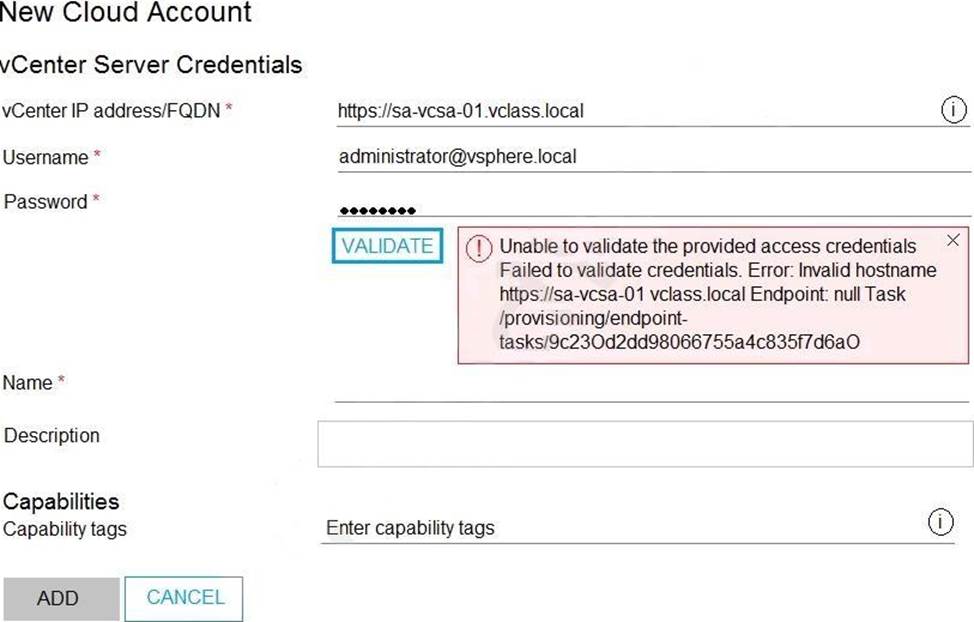Click into the Username field
This screenshot has height=622, width=974.
tap(653, 157)
